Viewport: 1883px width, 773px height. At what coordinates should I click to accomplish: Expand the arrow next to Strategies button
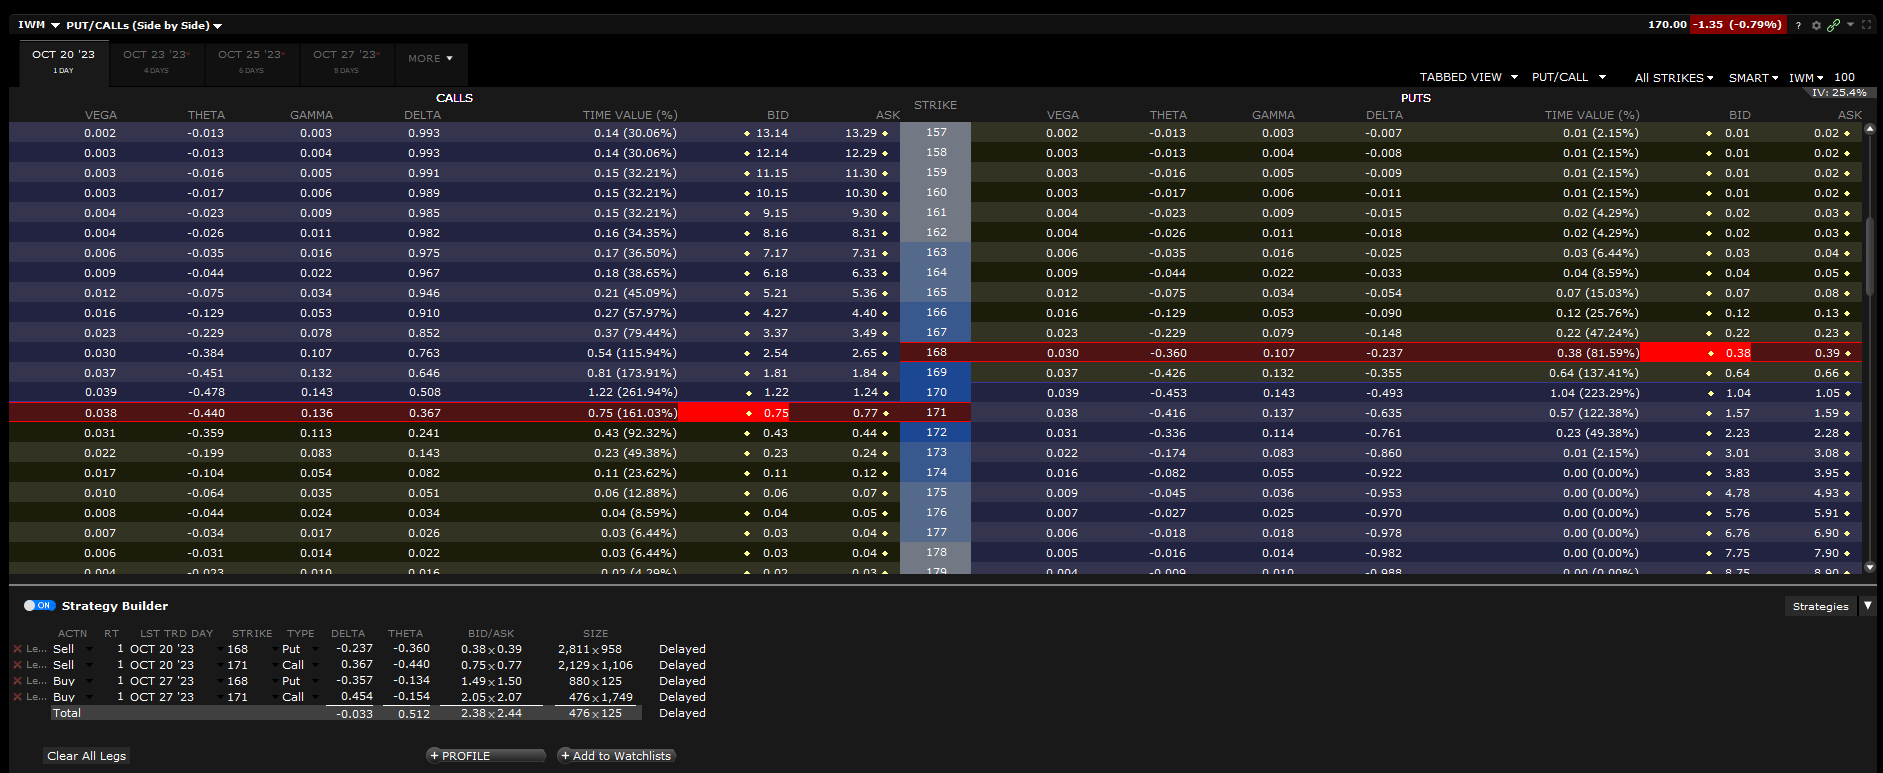tap(1867, 606)
